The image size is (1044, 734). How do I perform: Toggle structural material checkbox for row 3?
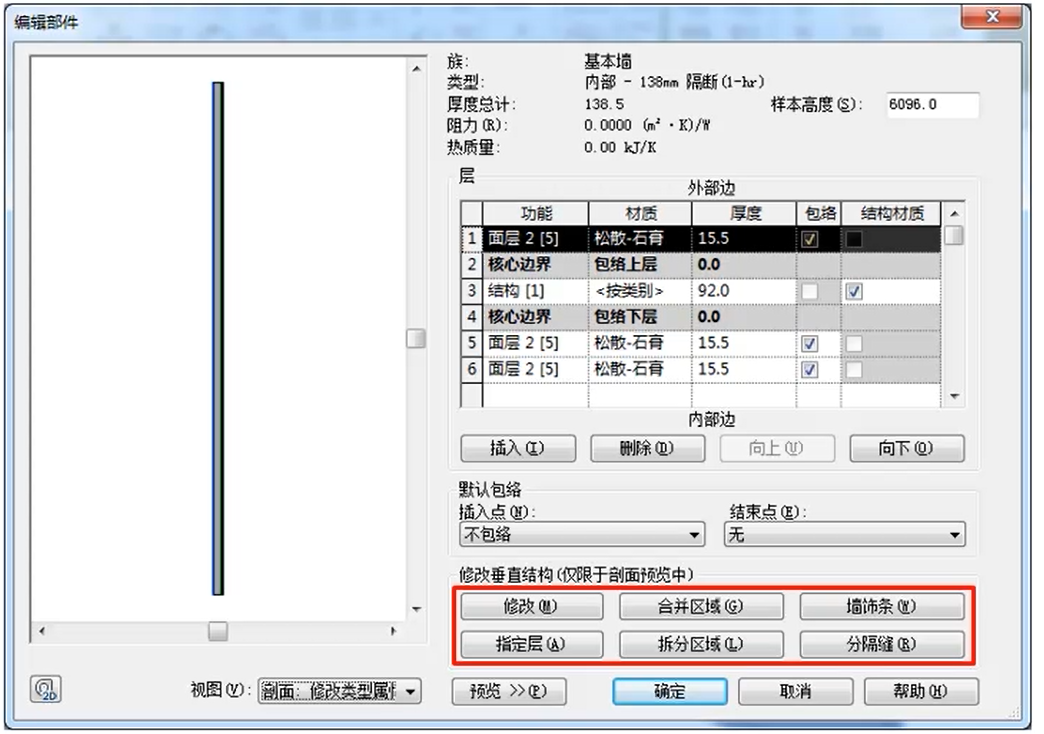pyautogui.click(x=853, y=291)
